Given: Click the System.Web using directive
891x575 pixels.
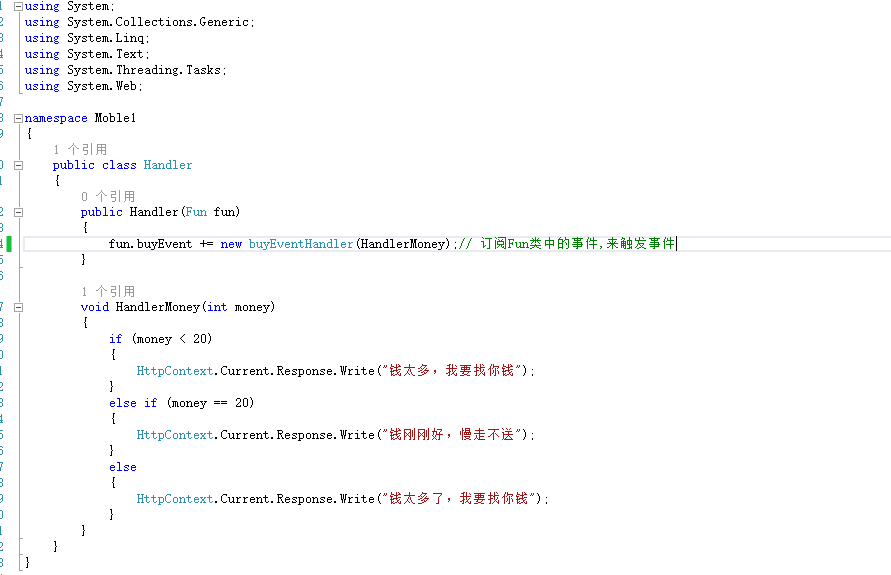Looking at the screenshot, I should [x=83, y=86].
